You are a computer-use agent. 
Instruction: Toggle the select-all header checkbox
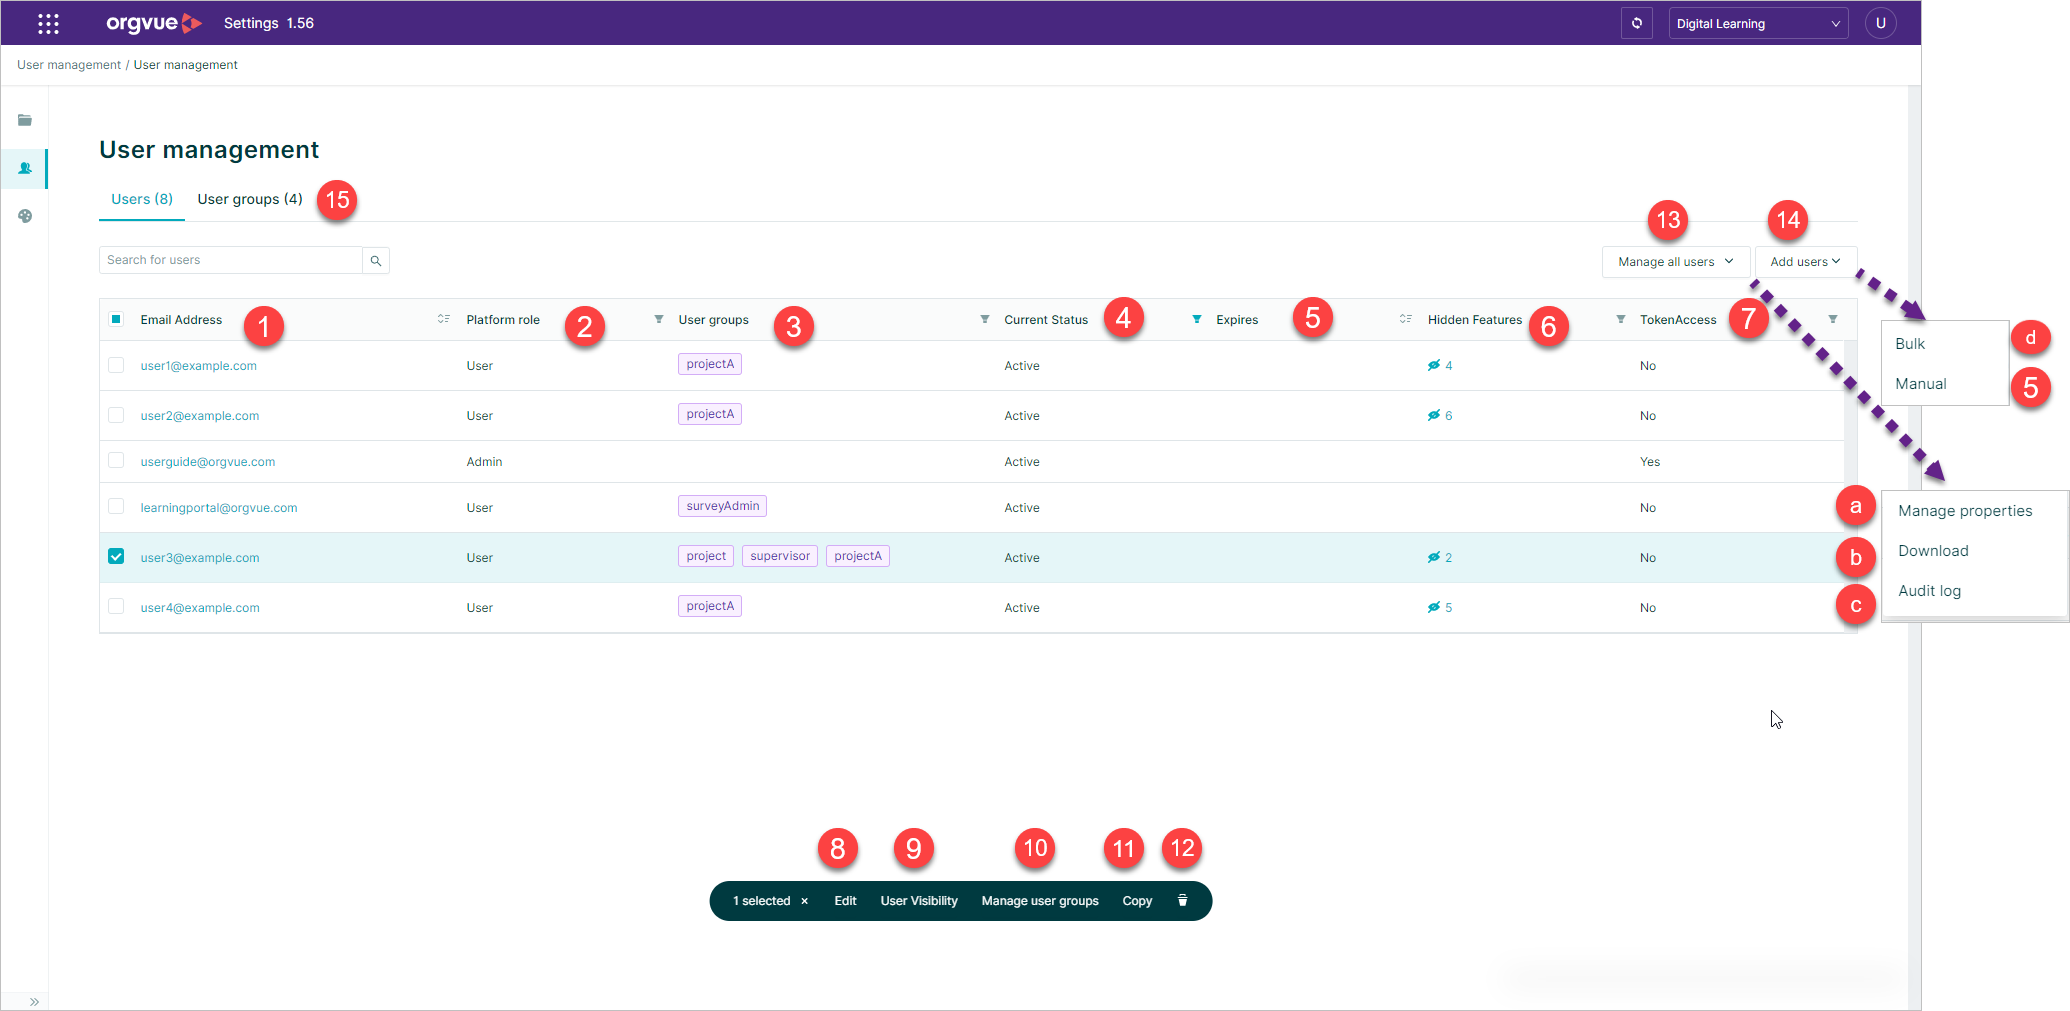[x=116, y=319]
